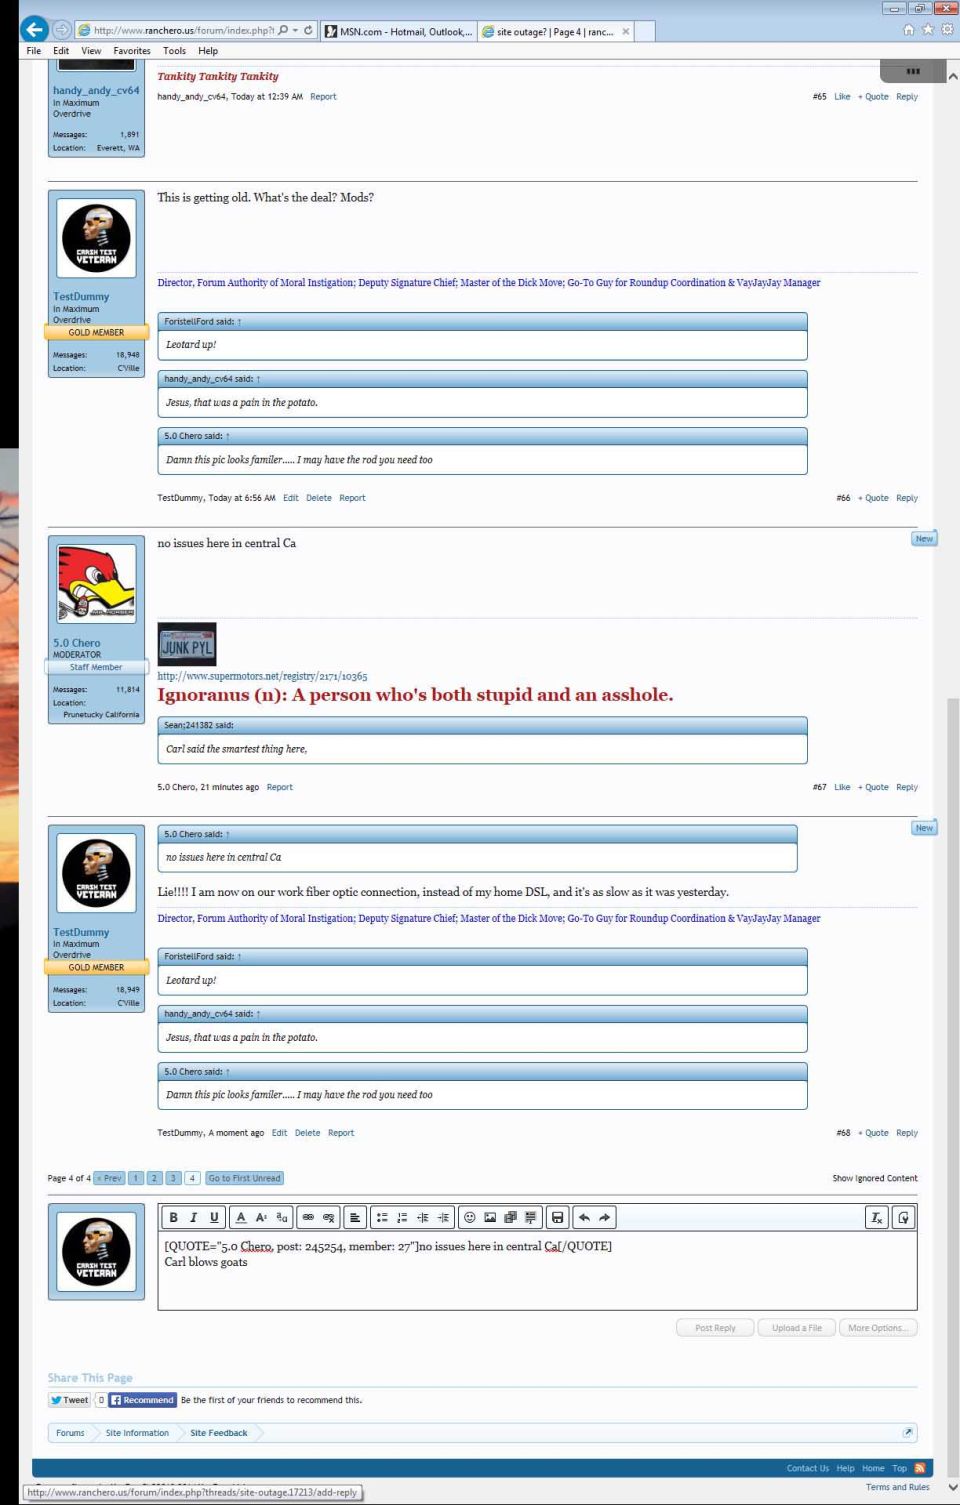
Task: Open the View menu
Action: (x=91, y=51)
